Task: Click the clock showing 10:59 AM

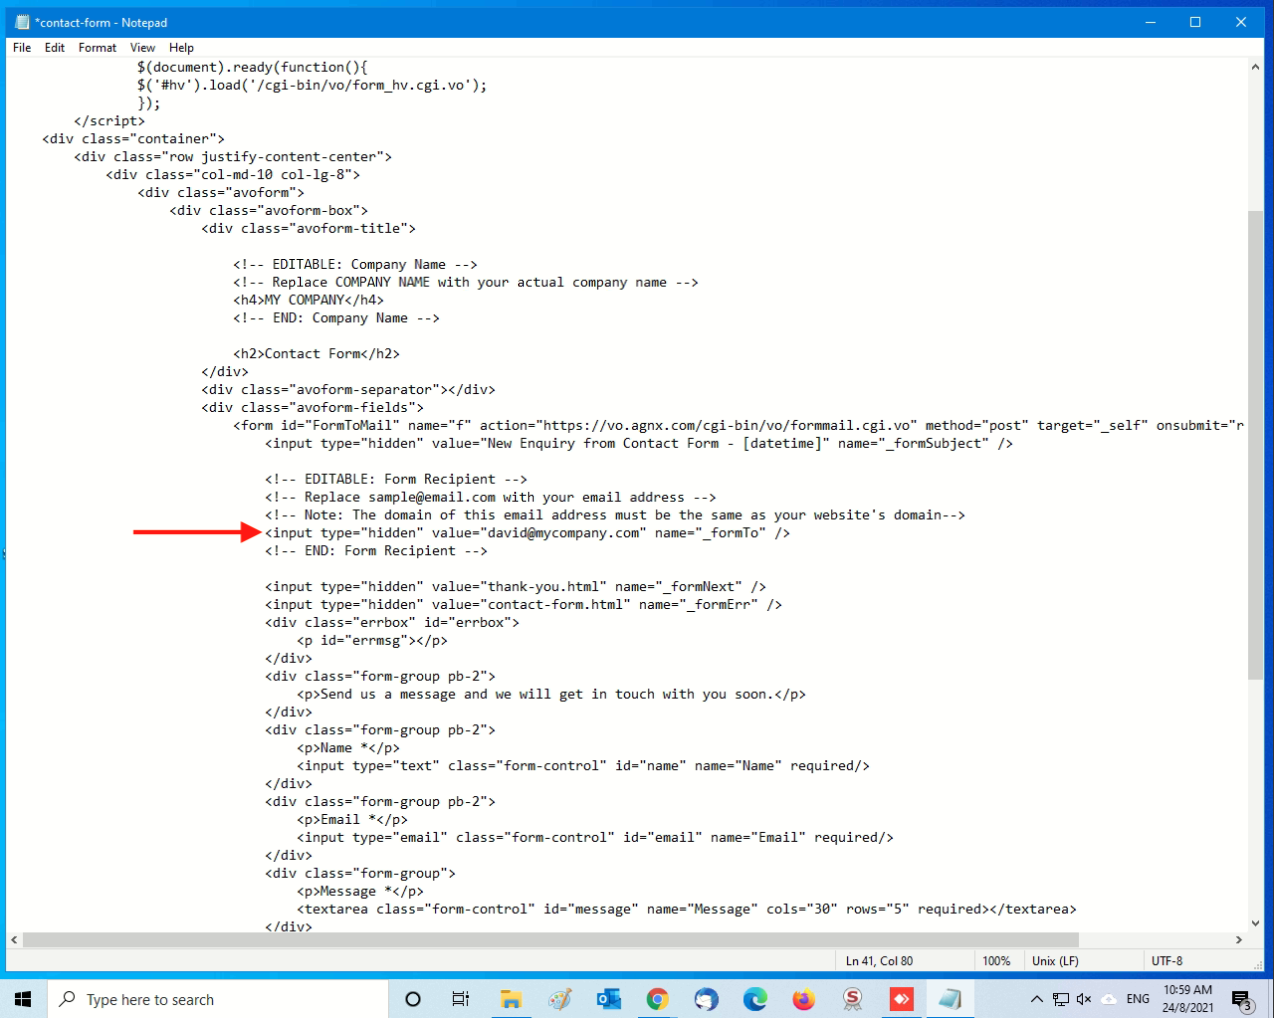Action: 1187,999
